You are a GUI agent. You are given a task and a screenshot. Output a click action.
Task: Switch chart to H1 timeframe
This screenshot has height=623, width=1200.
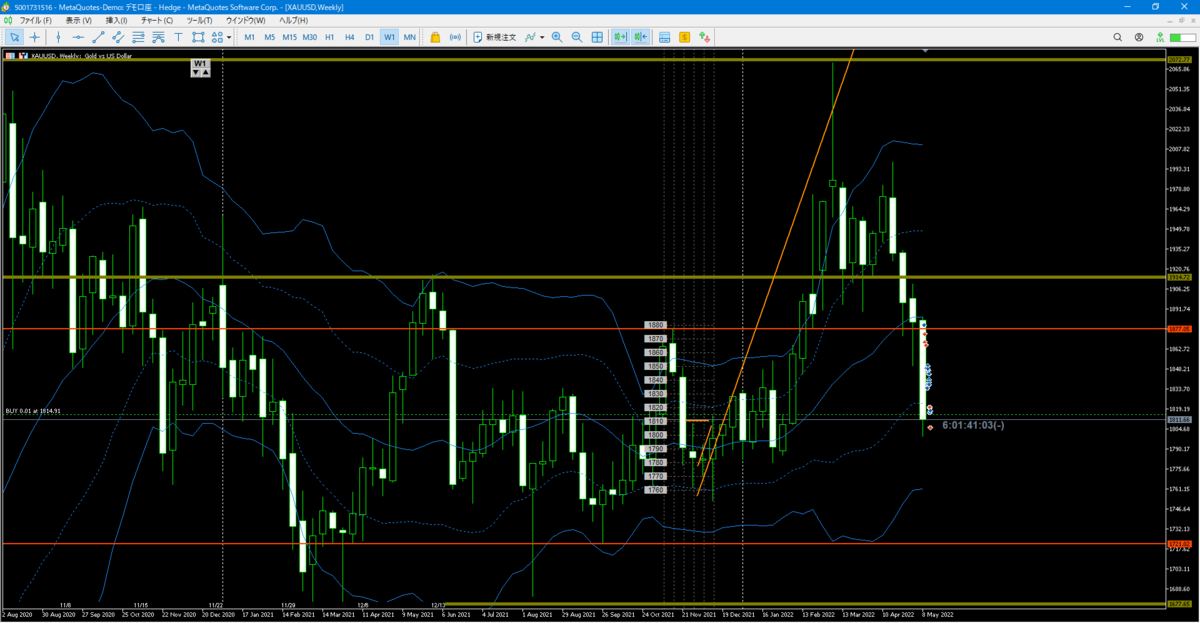(x=330, y=37)
